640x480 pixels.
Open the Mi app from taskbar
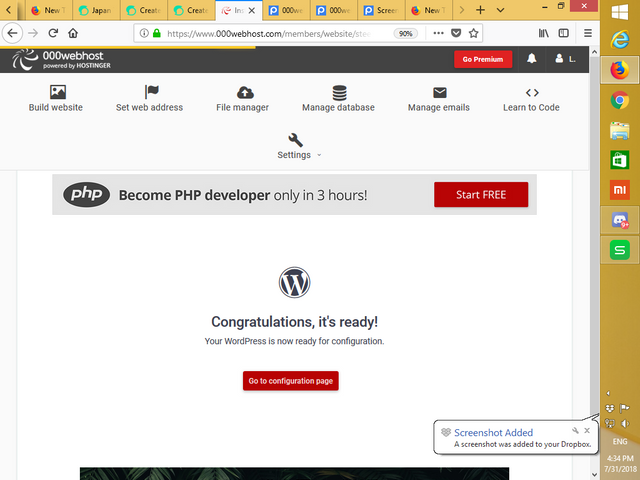coord(620,190)
